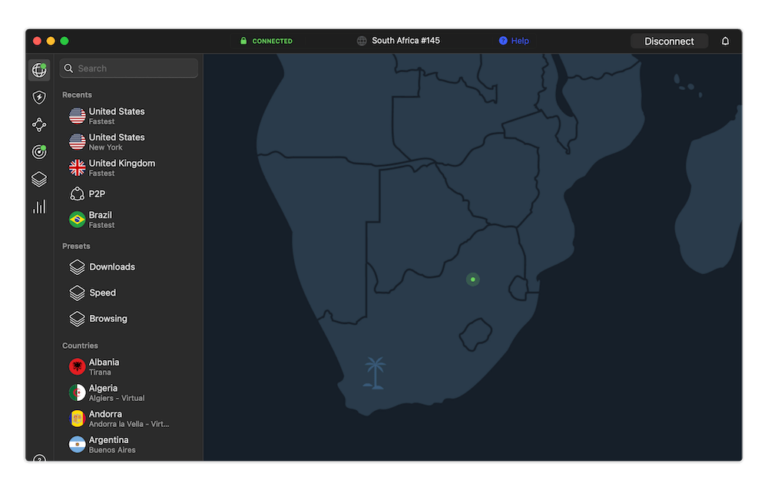
Task: Activate the Downloads preset
Action: pos(111,267)
